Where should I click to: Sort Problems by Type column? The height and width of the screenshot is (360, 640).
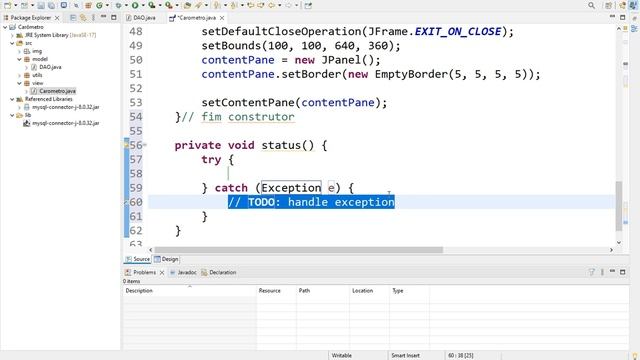pos(409,291)
